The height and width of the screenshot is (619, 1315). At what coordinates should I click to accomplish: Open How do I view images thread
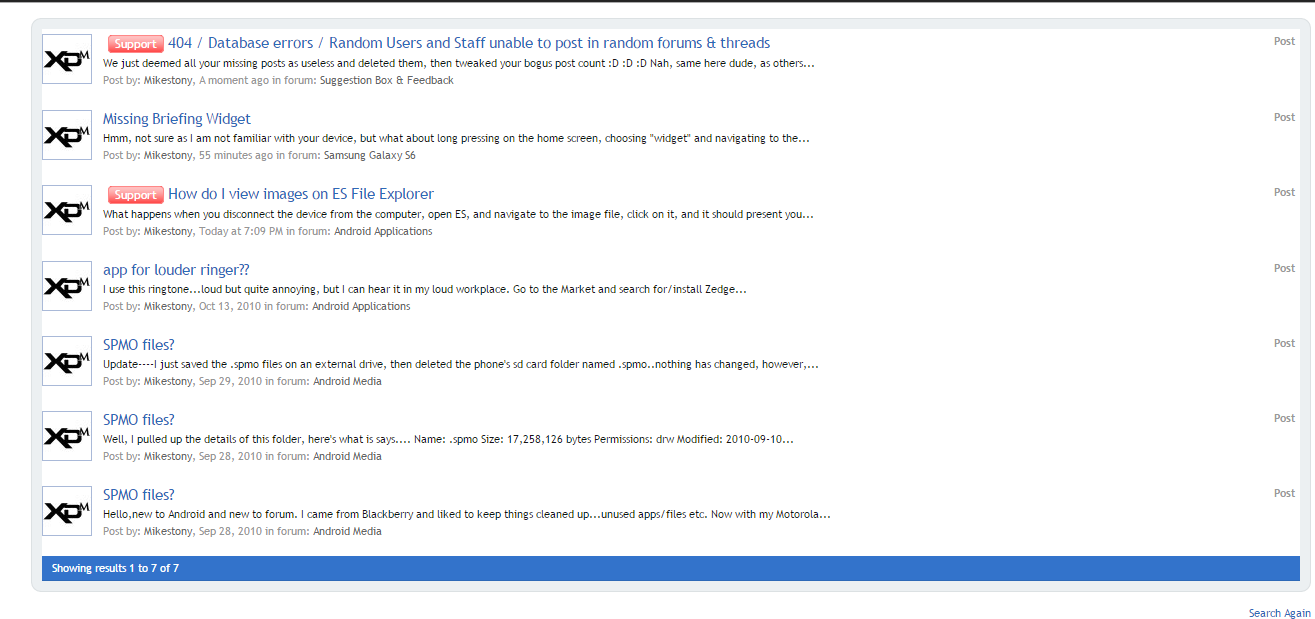coord(300,194)
